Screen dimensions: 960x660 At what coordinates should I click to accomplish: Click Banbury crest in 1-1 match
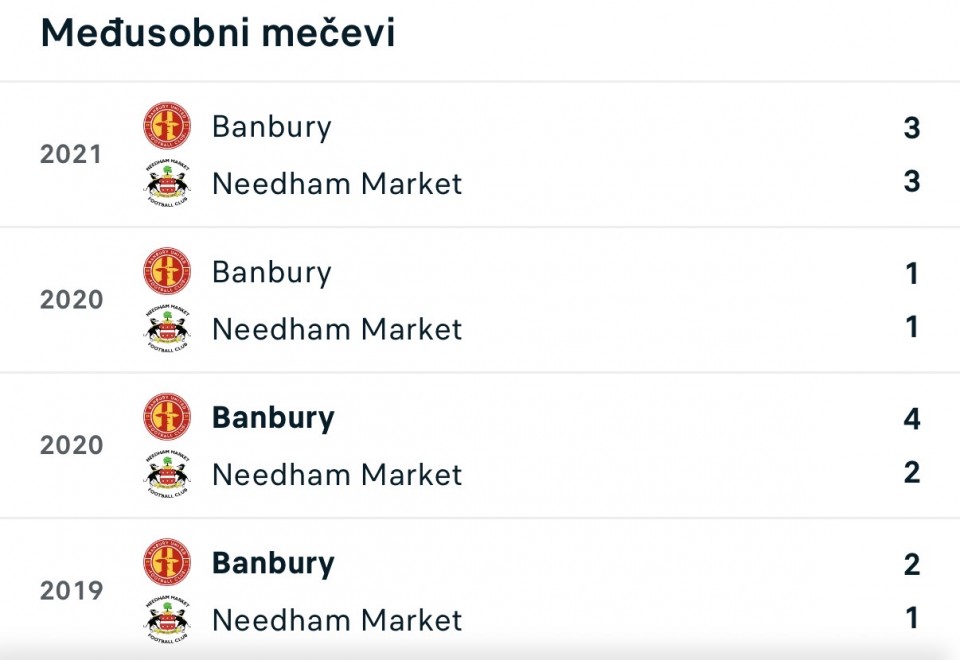166,272
